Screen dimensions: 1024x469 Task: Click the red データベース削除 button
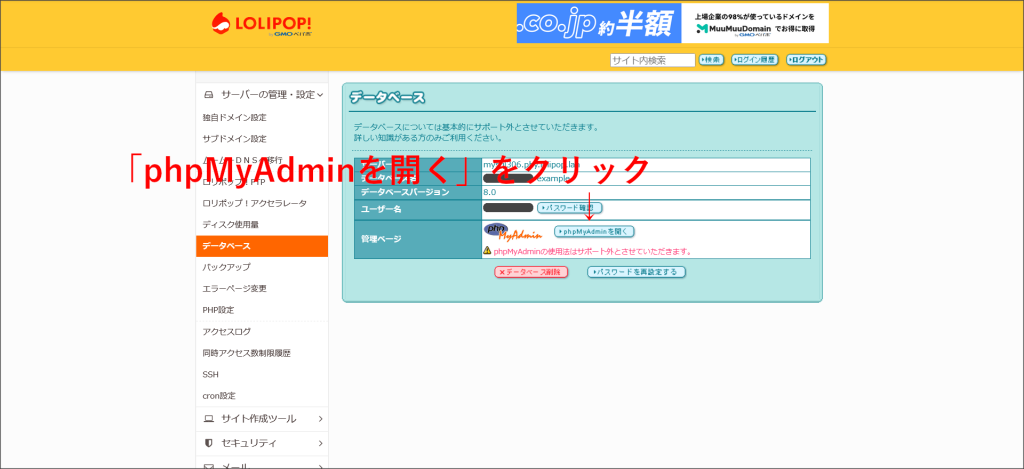tap(531, 272)
